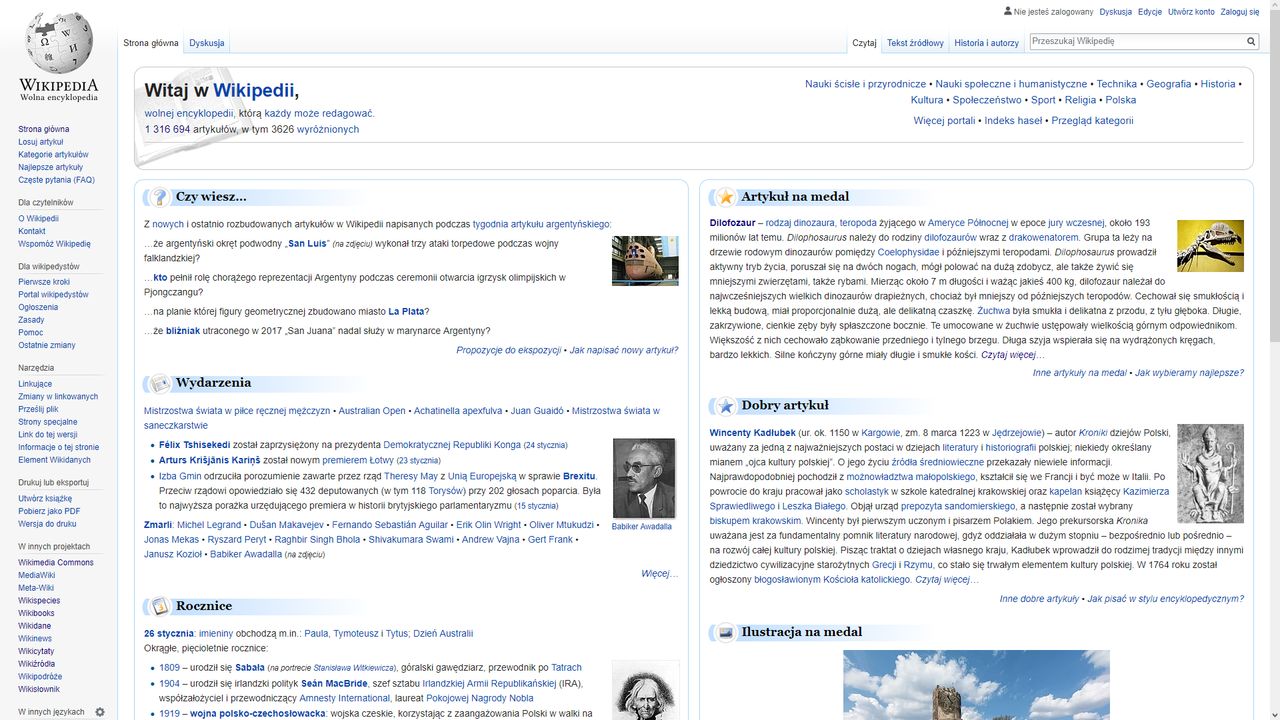Click 'wojna polsko-czechosłowacka' link

click(258, 714)
